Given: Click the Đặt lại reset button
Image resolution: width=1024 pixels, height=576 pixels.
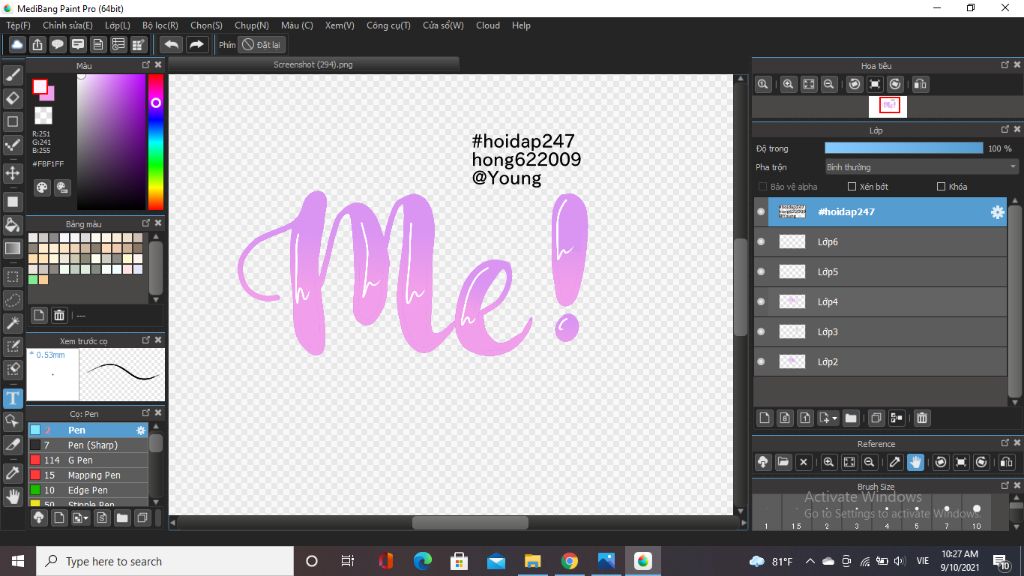Looking at the screenshot, I should tap(261, 44).
